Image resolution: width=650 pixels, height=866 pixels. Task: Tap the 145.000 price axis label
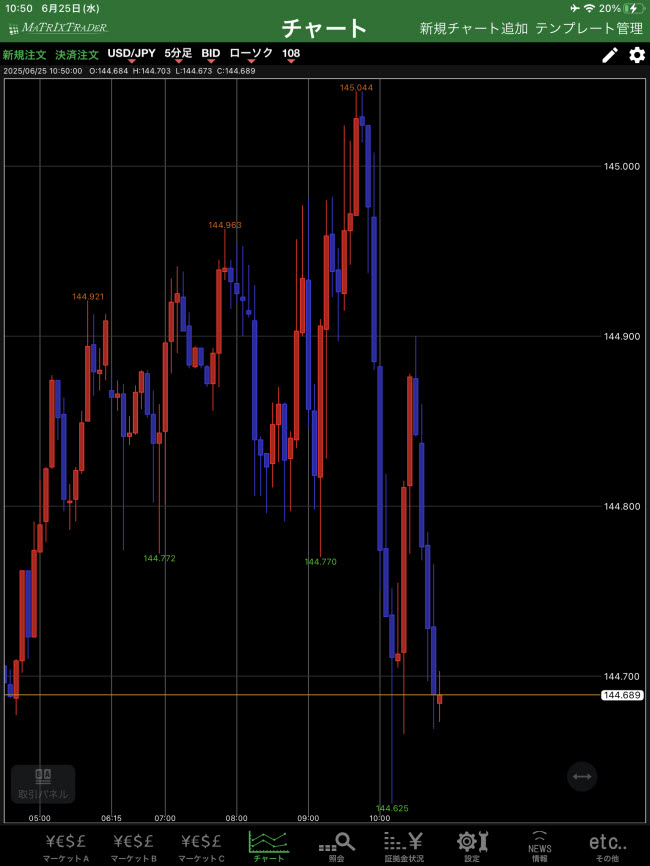click(x=622, y=166)
